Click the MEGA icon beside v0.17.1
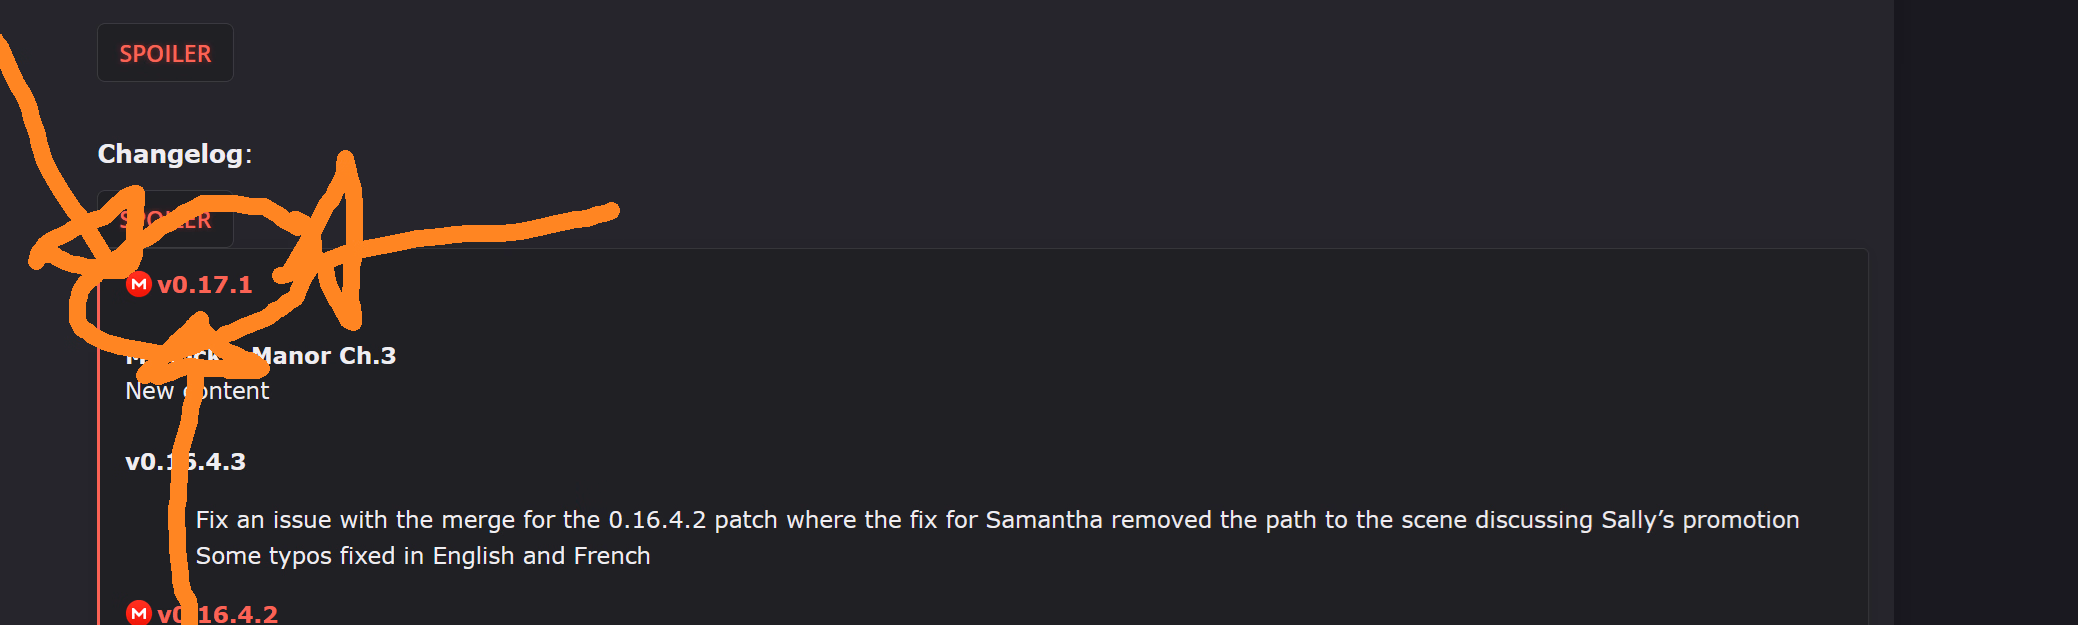2078x625 pixels. pos(139,285)
